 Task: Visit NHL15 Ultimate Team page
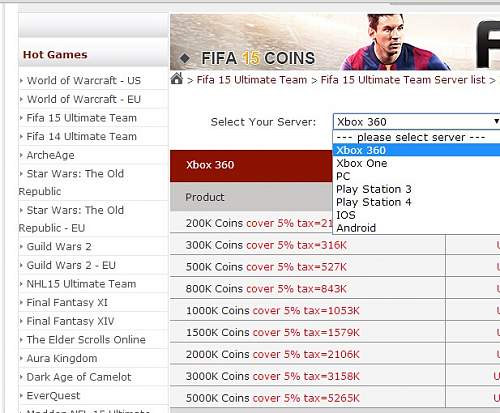click(x=81, y=284)
